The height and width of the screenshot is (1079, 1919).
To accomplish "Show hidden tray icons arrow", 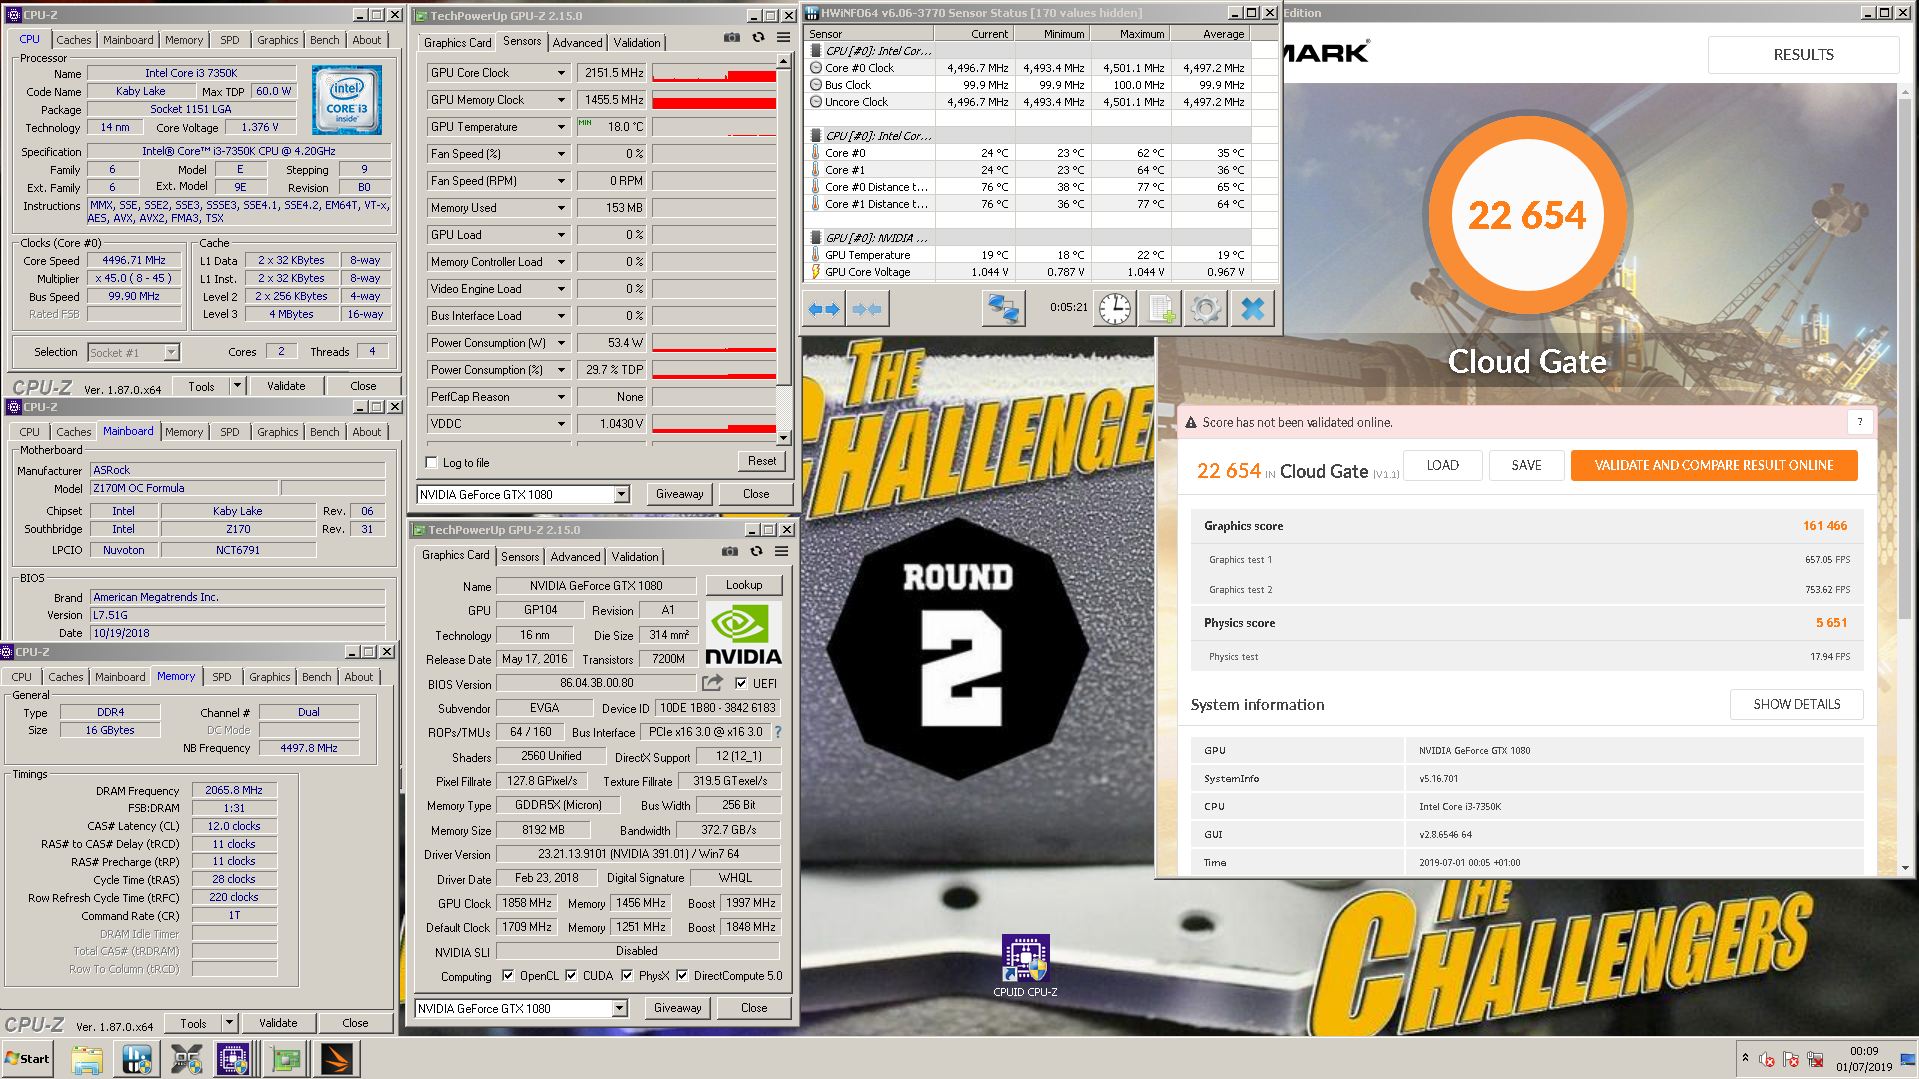I will pyautogui.click(x=1745, y=1058).
